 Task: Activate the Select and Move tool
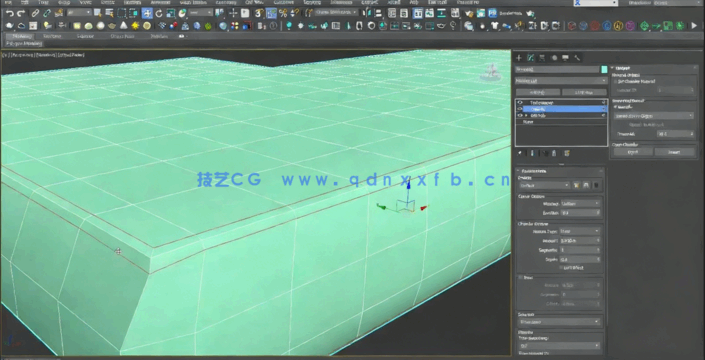(x=147, y=13)
